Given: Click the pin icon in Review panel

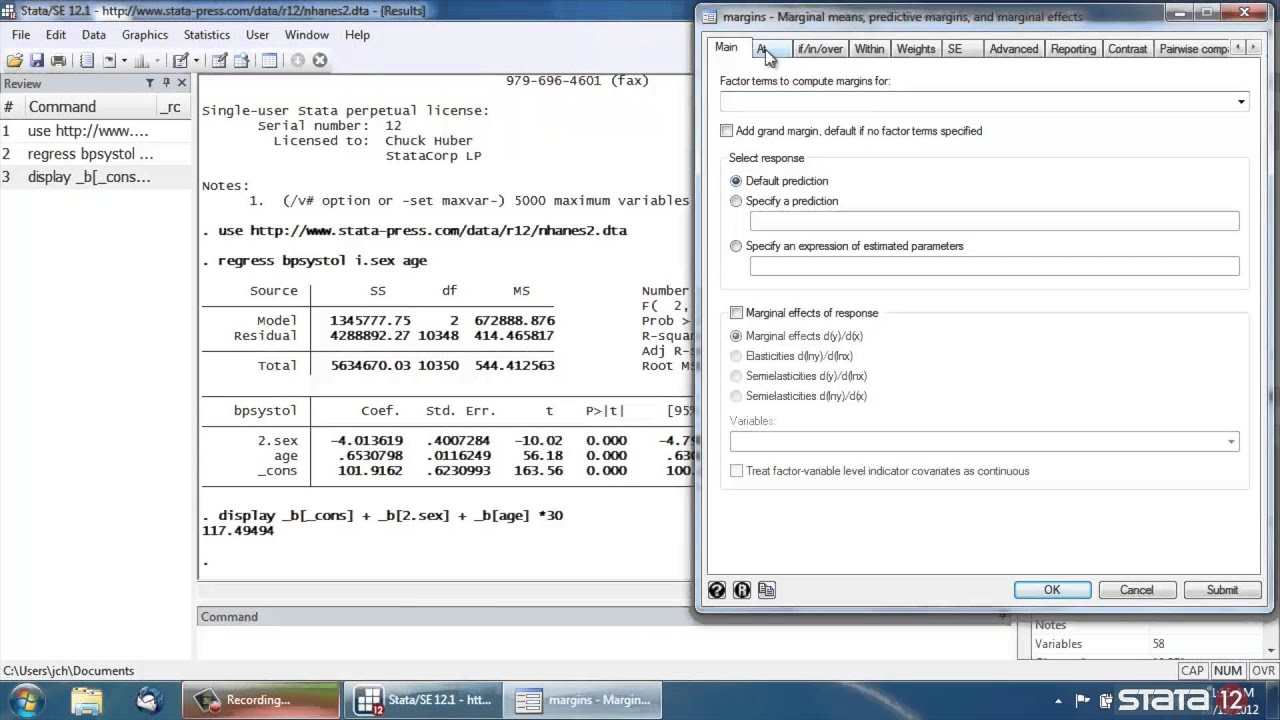Looking at the screenshot, I should pos(166,83).
